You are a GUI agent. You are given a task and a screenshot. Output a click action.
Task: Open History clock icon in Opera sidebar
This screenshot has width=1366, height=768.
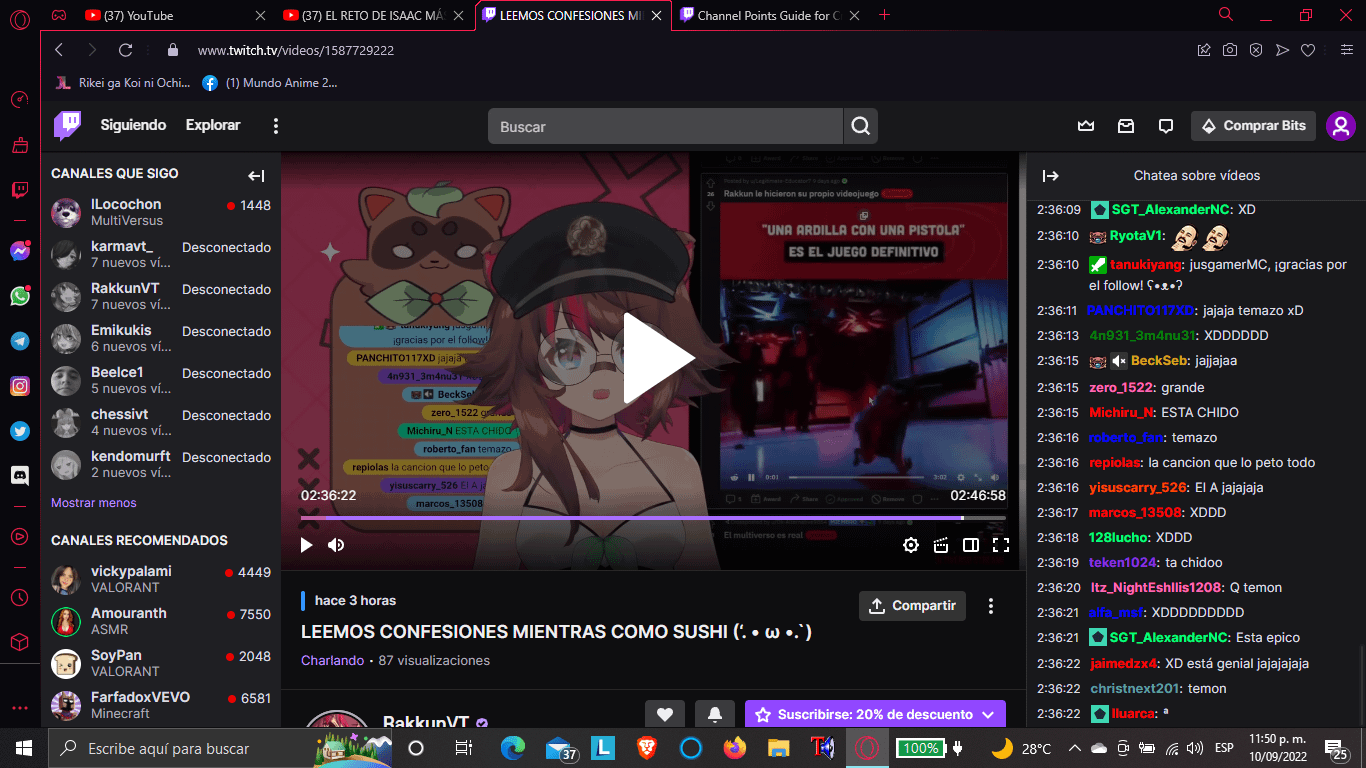(x=19, y=598)
